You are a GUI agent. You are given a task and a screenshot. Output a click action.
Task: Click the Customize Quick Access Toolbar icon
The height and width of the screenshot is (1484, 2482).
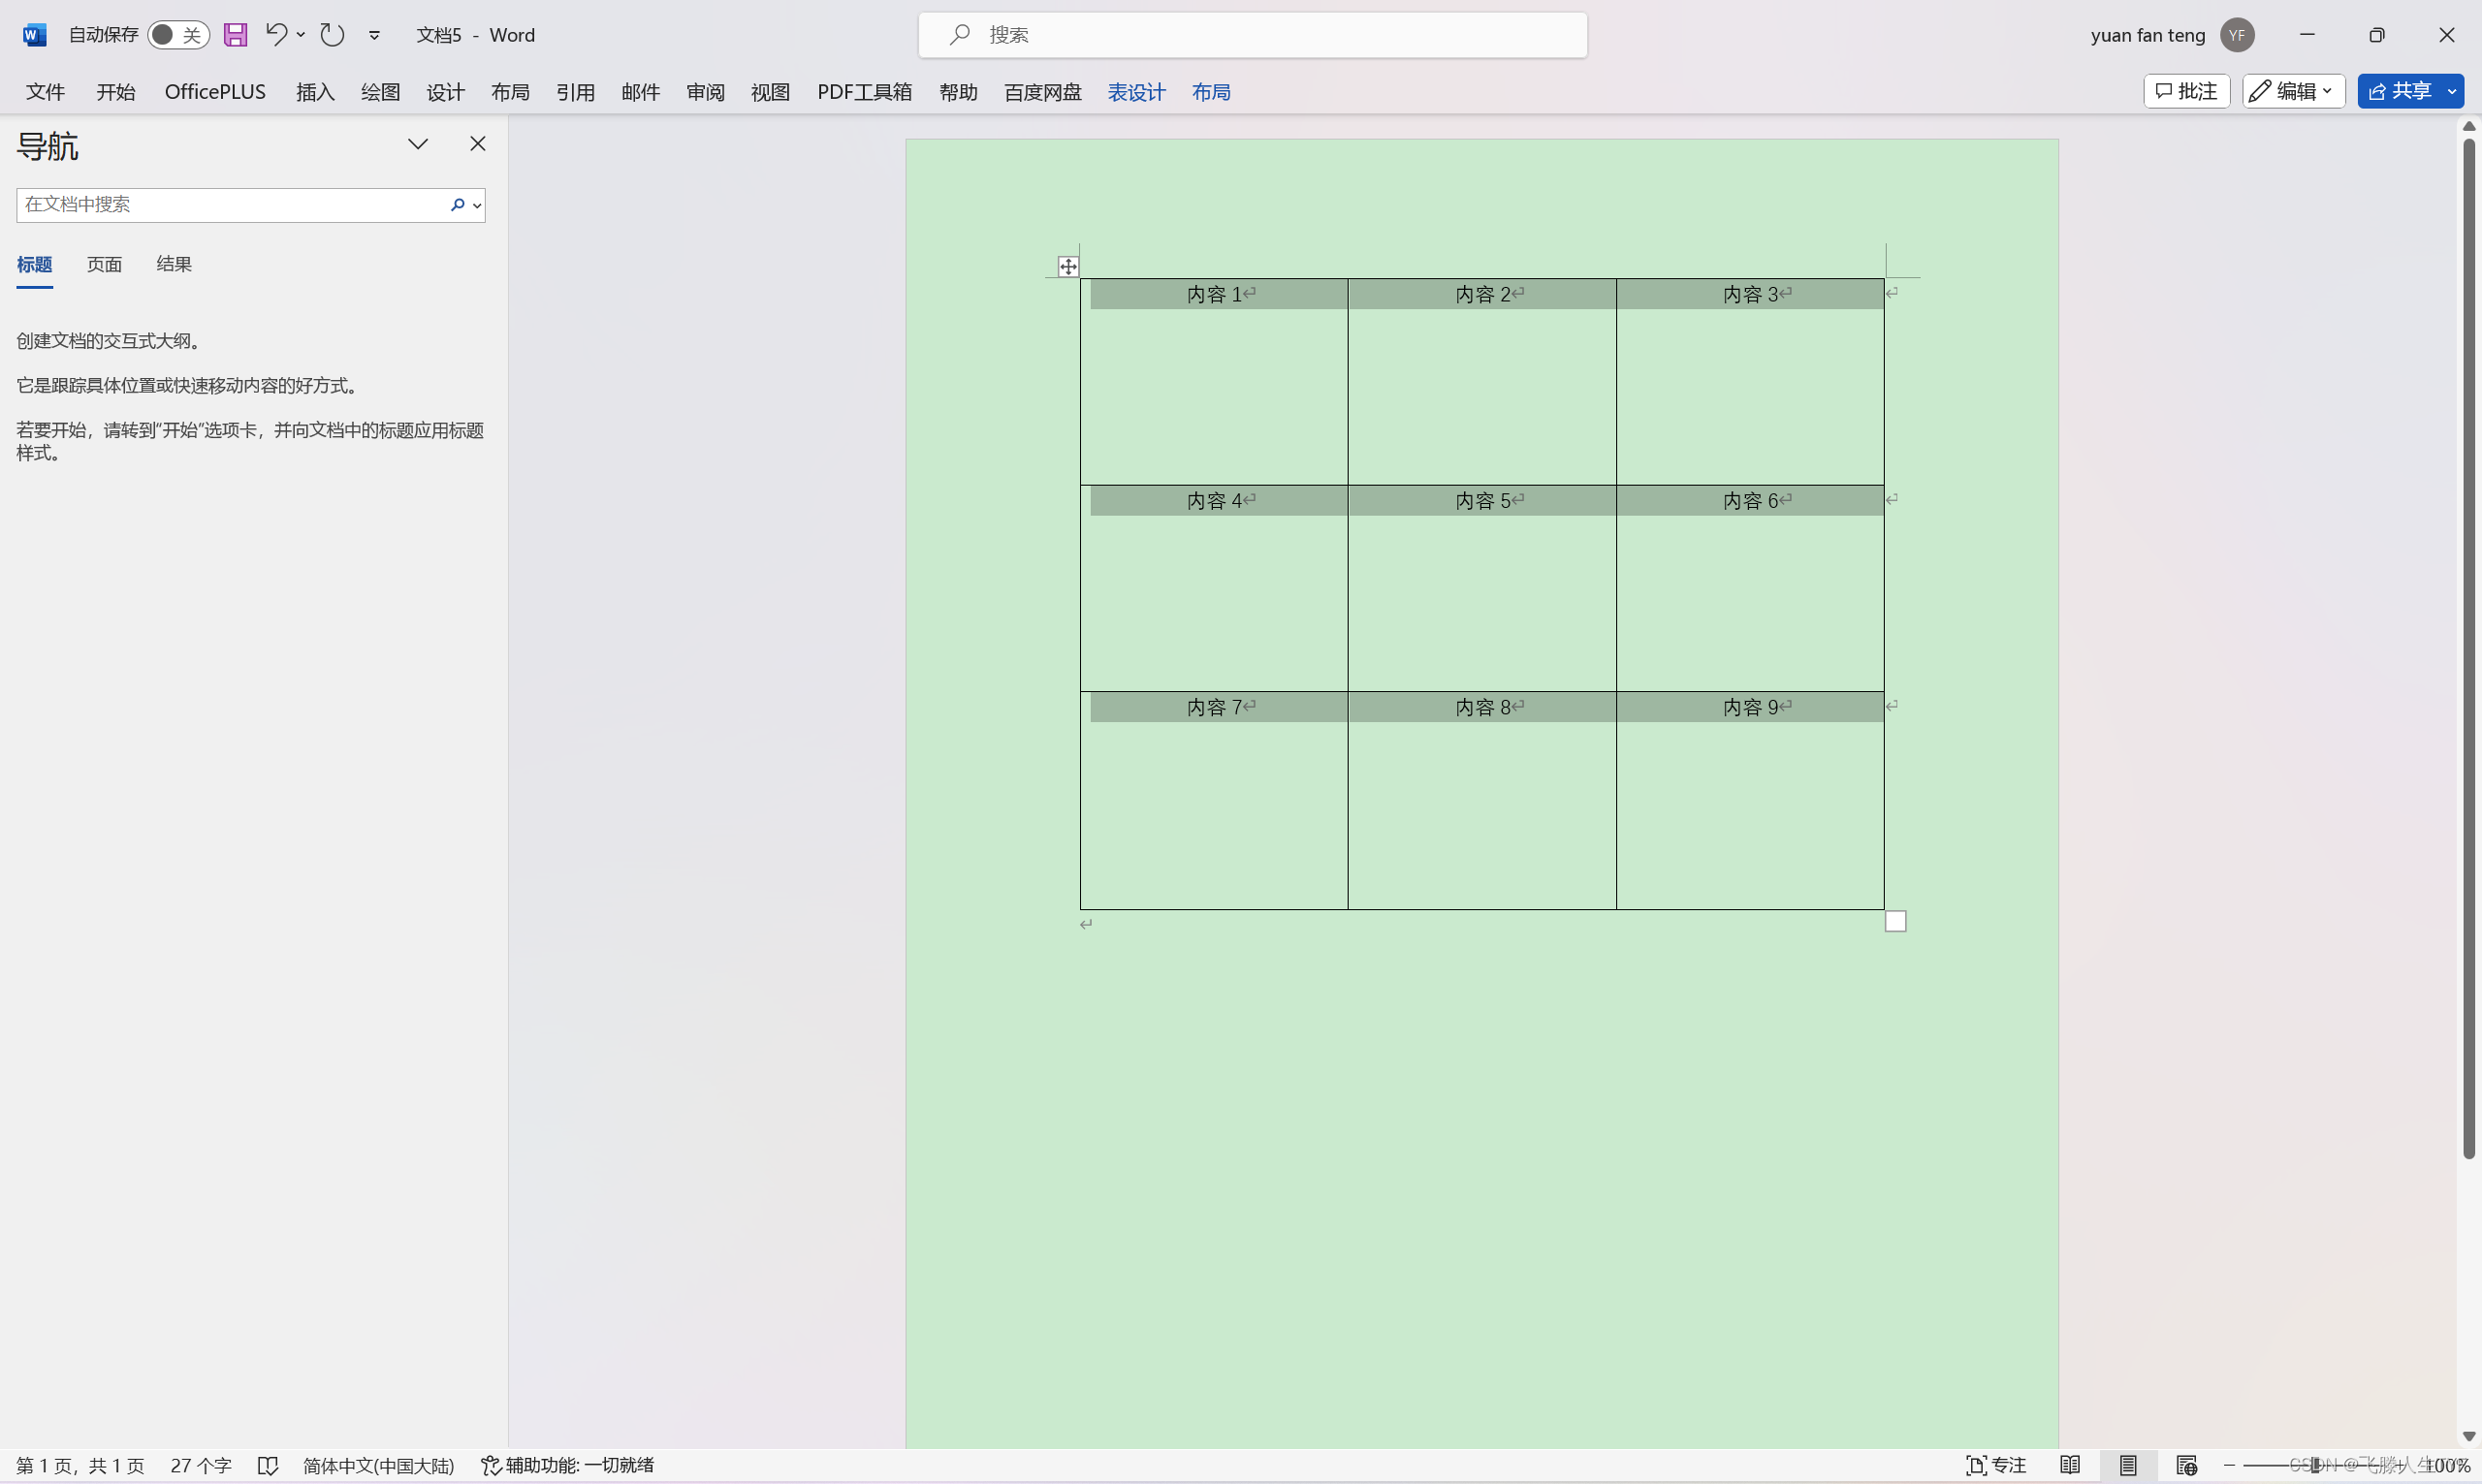pyautogui.click(x=374, y=34)
